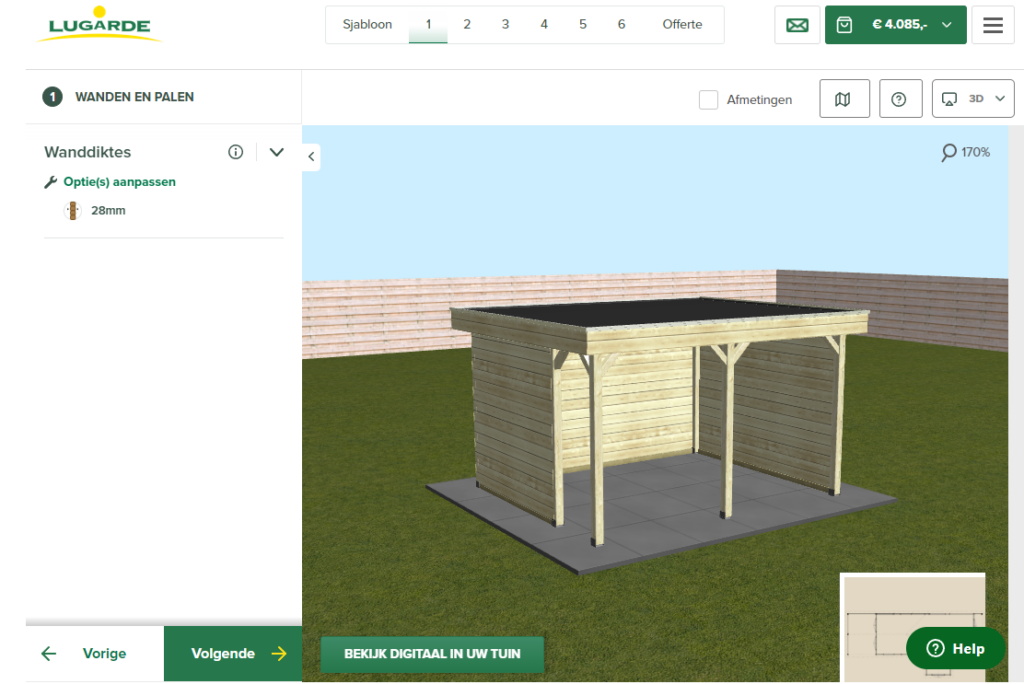1024x684 pixels.
Task: Open the shopping cart price €4.085,- dropdown
Action: click(x=895, y=25)
